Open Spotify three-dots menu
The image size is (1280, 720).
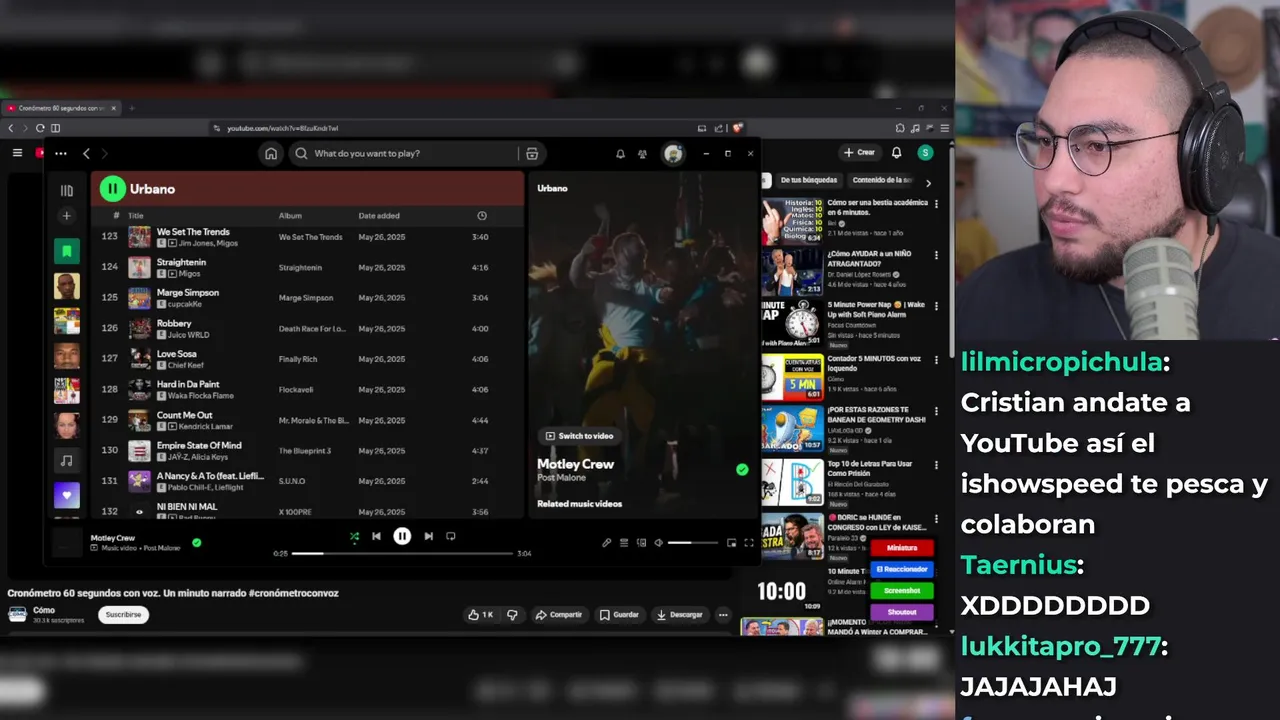(61, 153)
